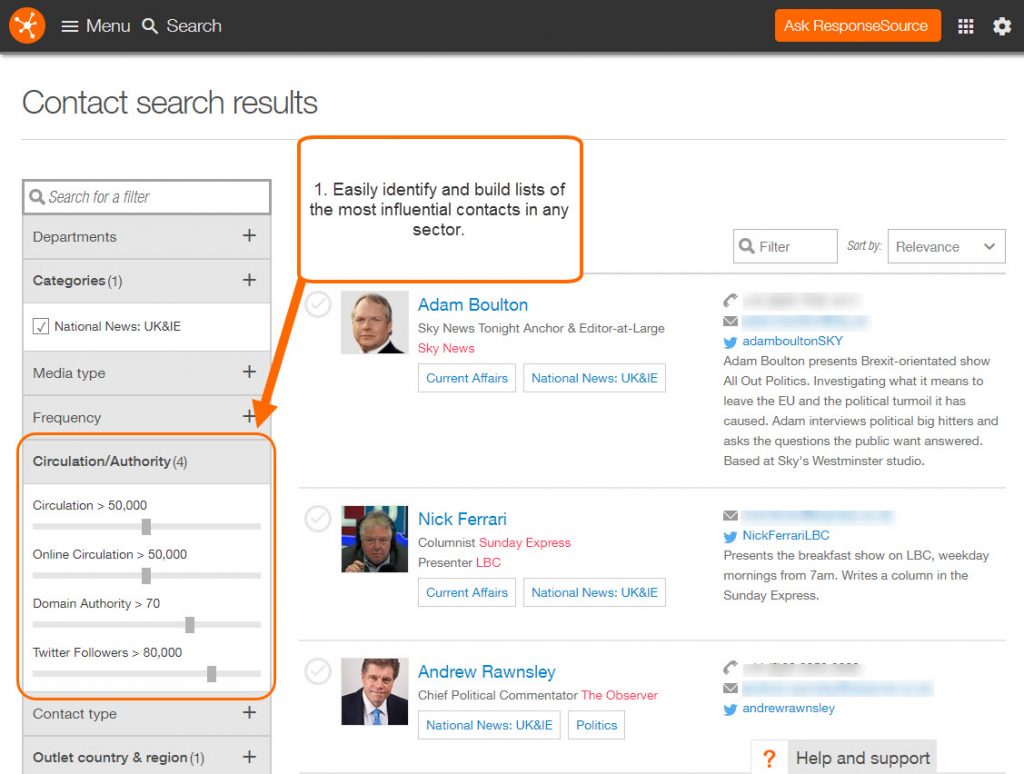This screenshot has height=774, width=1024.
Task: Click Adam Boulton's National News: UK&IE tag
Action: click(594, 378)
